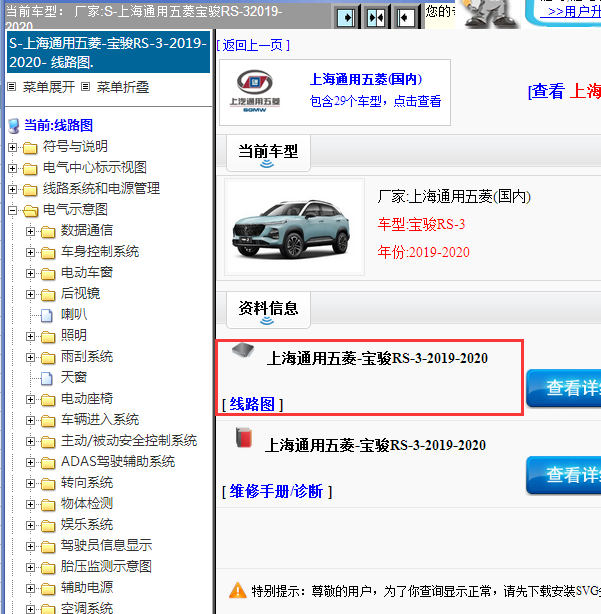Screen dimensions: 601x614
Task: Open the 线路图 link
Action: coord(252,404)
